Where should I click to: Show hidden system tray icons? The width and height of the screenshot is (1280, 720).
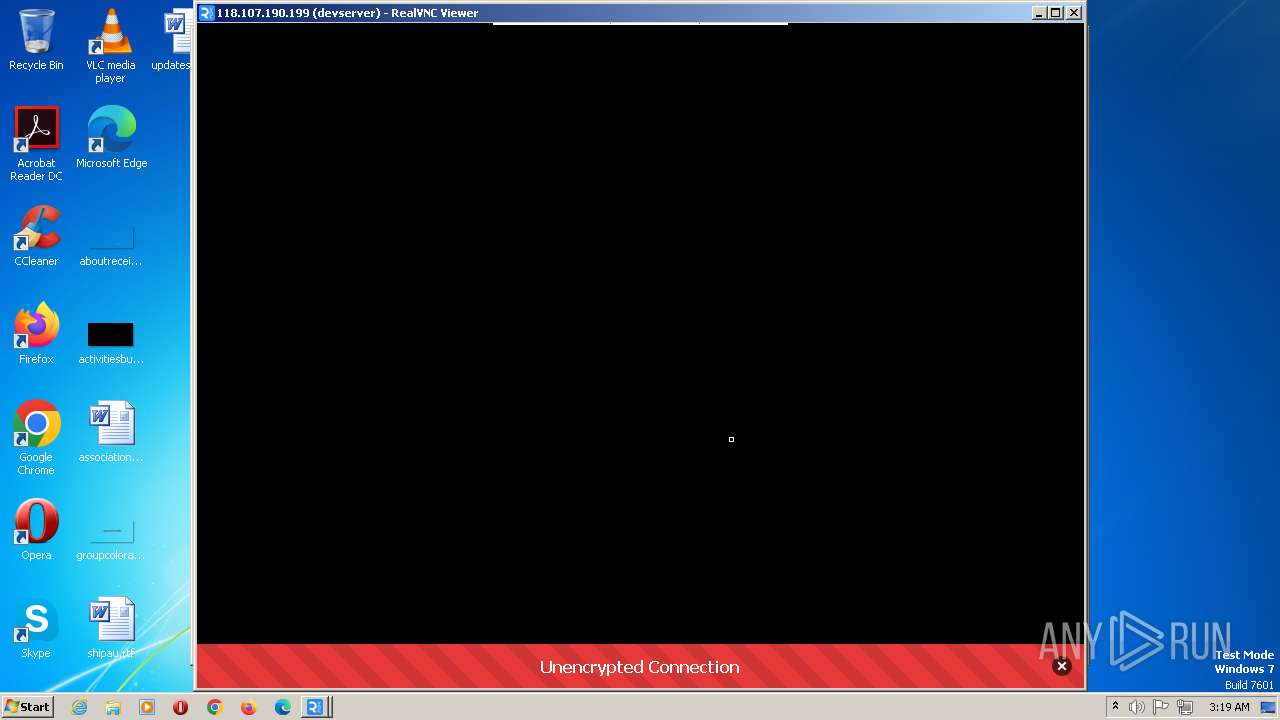click(1115, 707)
